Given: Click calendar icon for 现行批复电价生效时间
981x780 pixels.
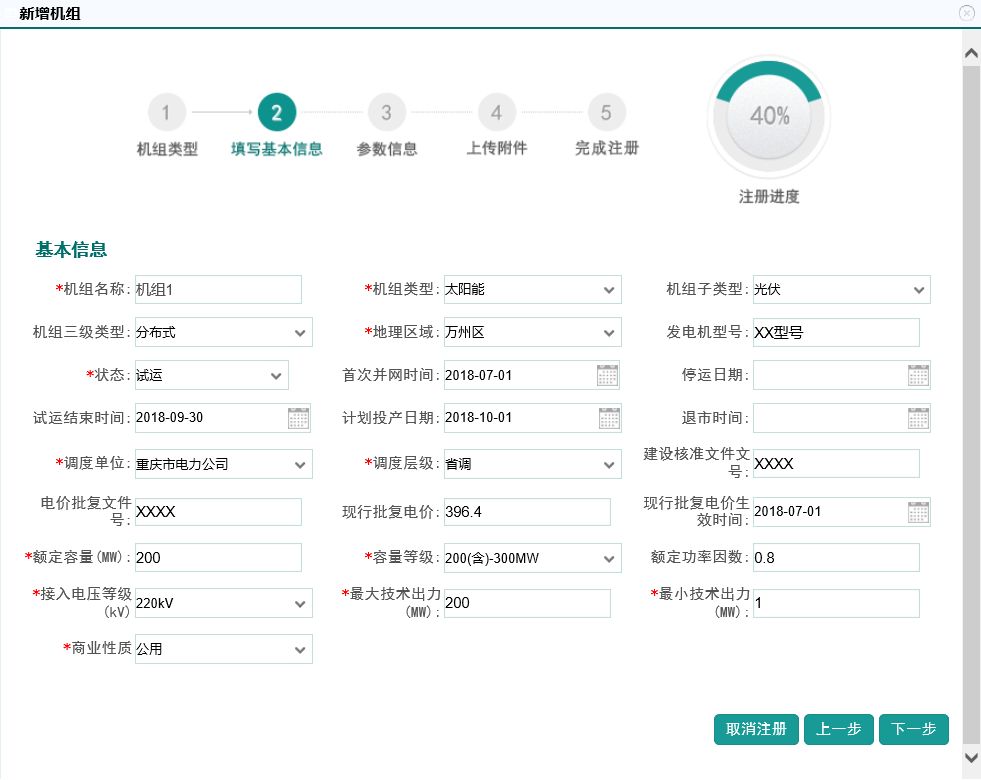Looking at the screenshot, I should 918,512.
